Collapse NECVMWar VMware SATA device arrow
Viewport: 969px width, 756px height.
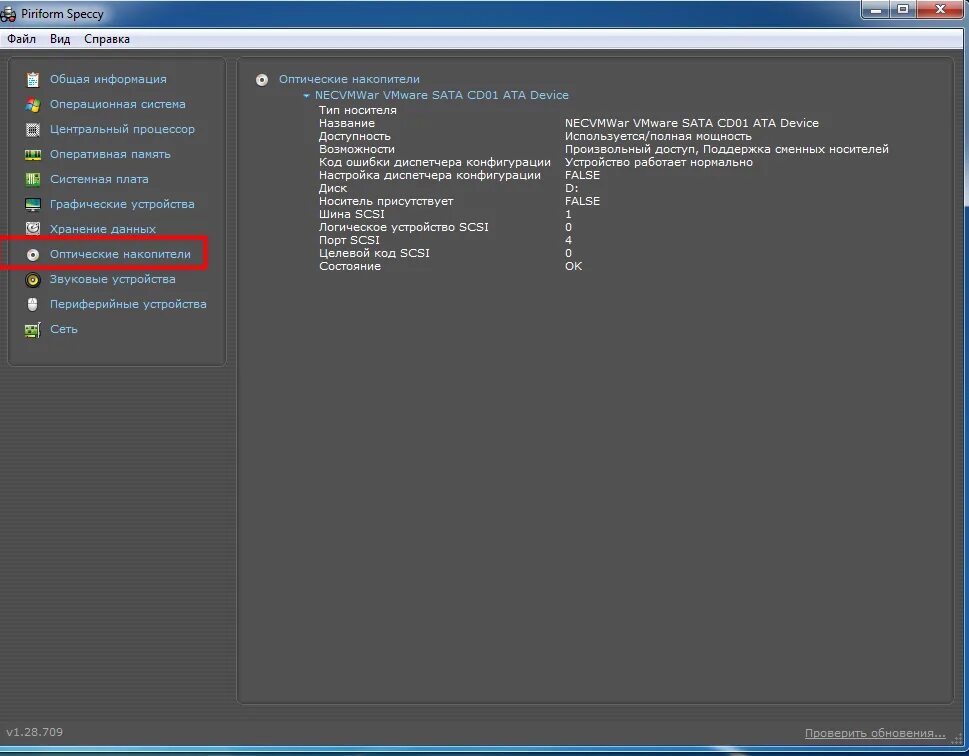pos(306,96)
